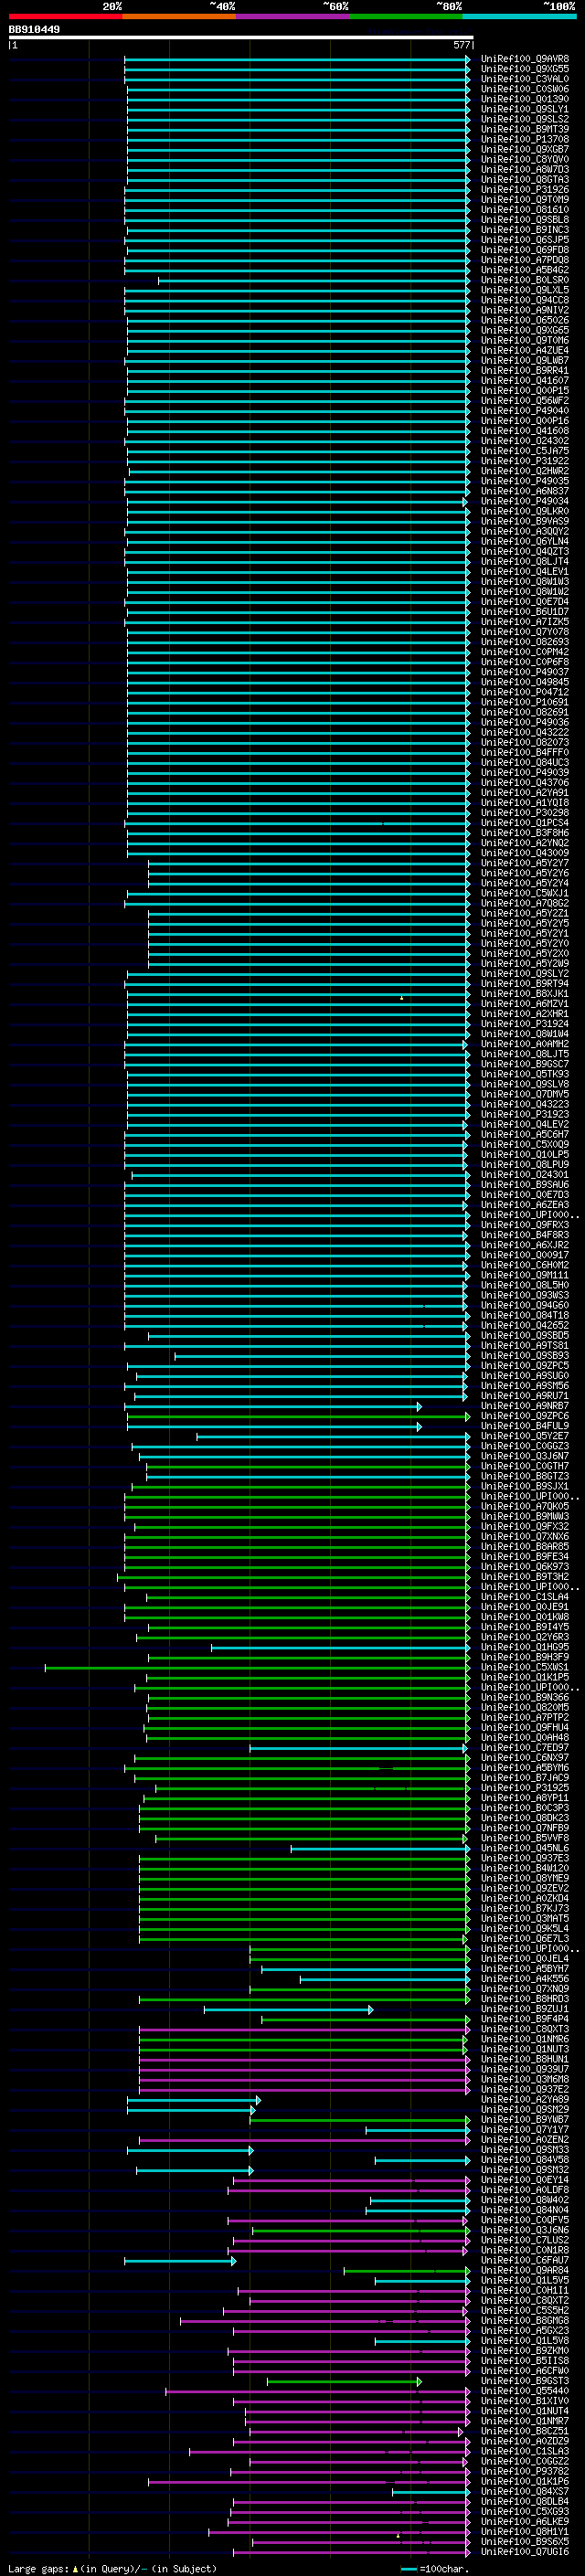This screenshot has width=585, height=2576.
Task: Click the orange ~40% identity color segment
Action: (179, 16)
